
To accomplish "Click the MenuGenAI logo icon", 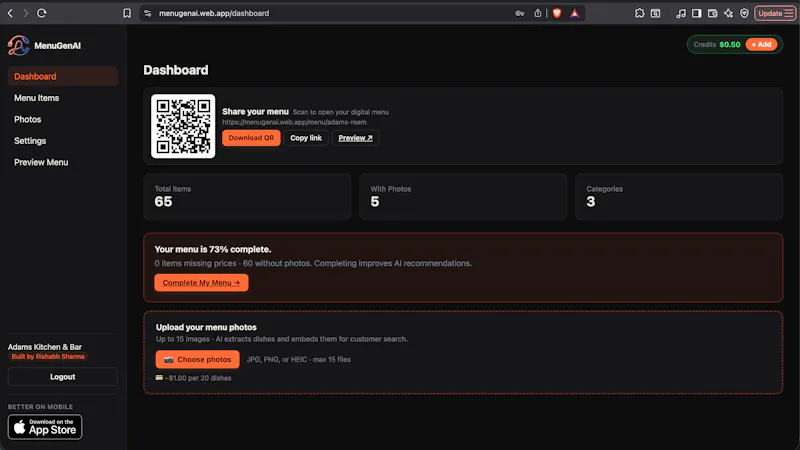I will coord(18,45).
